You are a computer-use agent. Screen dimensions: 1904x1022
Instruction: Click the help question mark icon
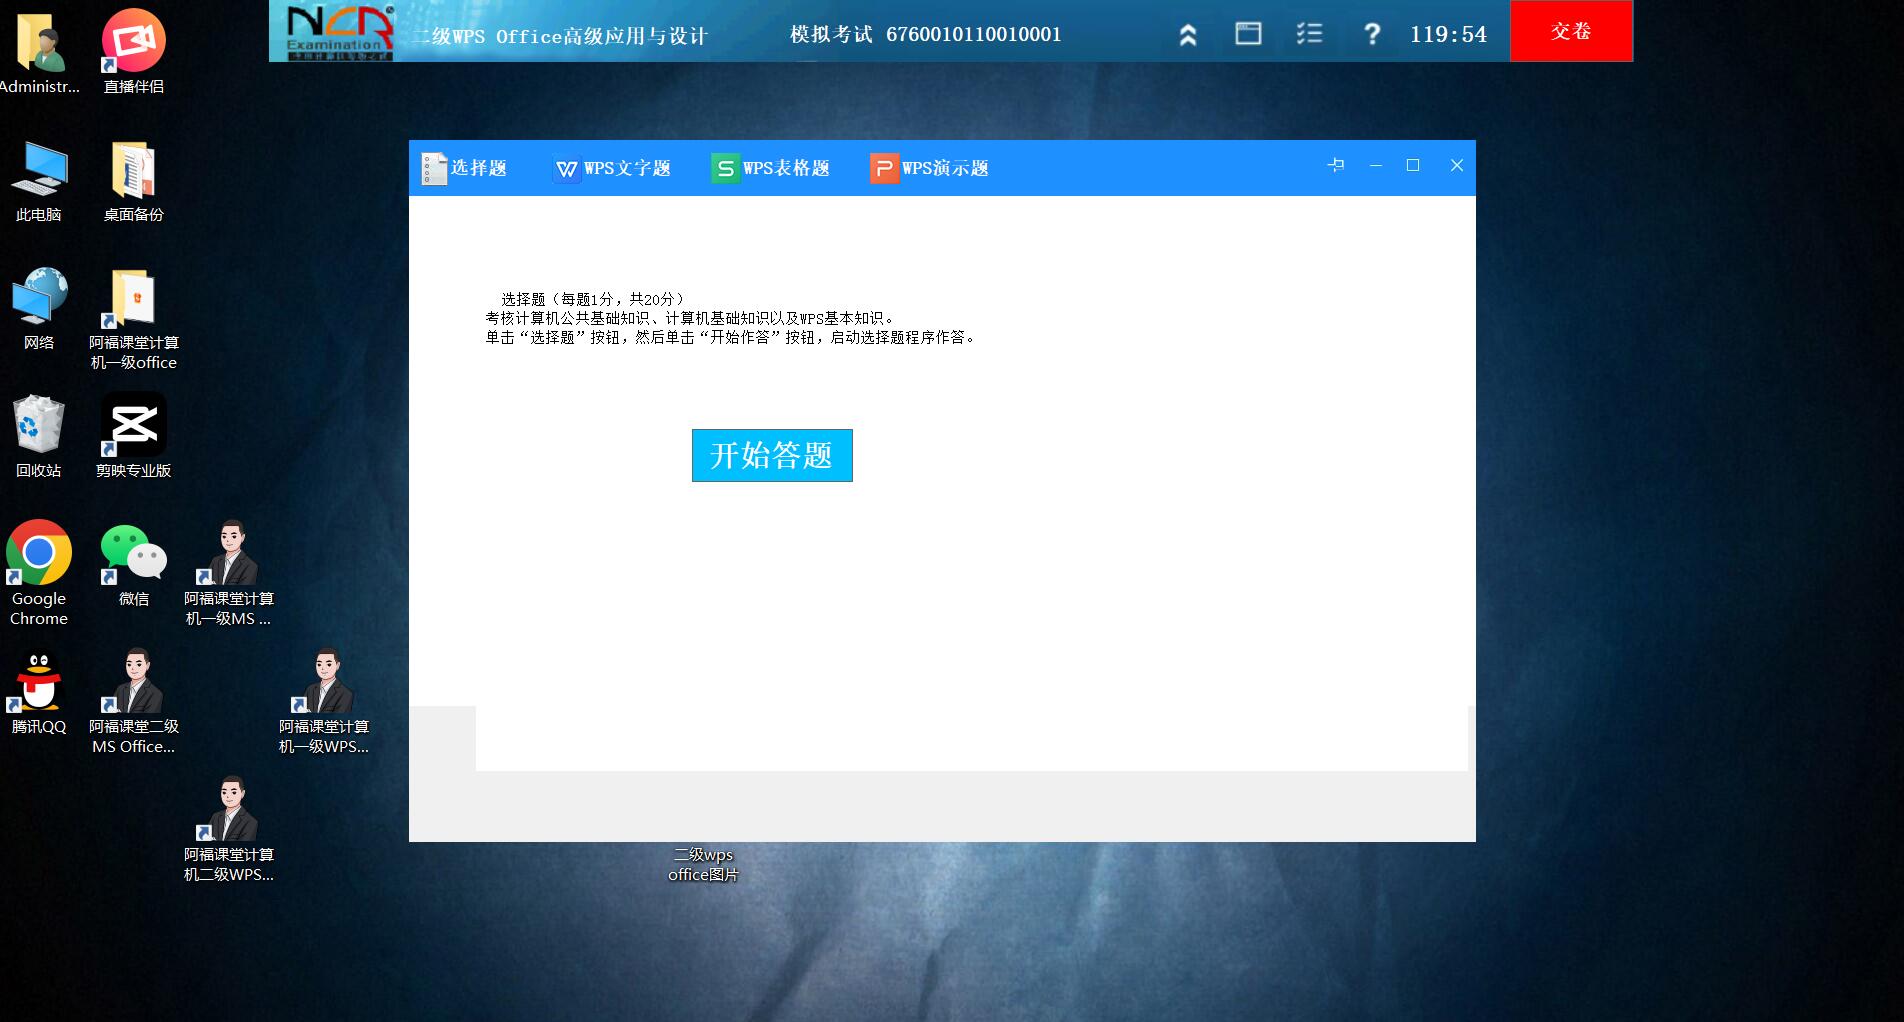[x=1370, y=33]
